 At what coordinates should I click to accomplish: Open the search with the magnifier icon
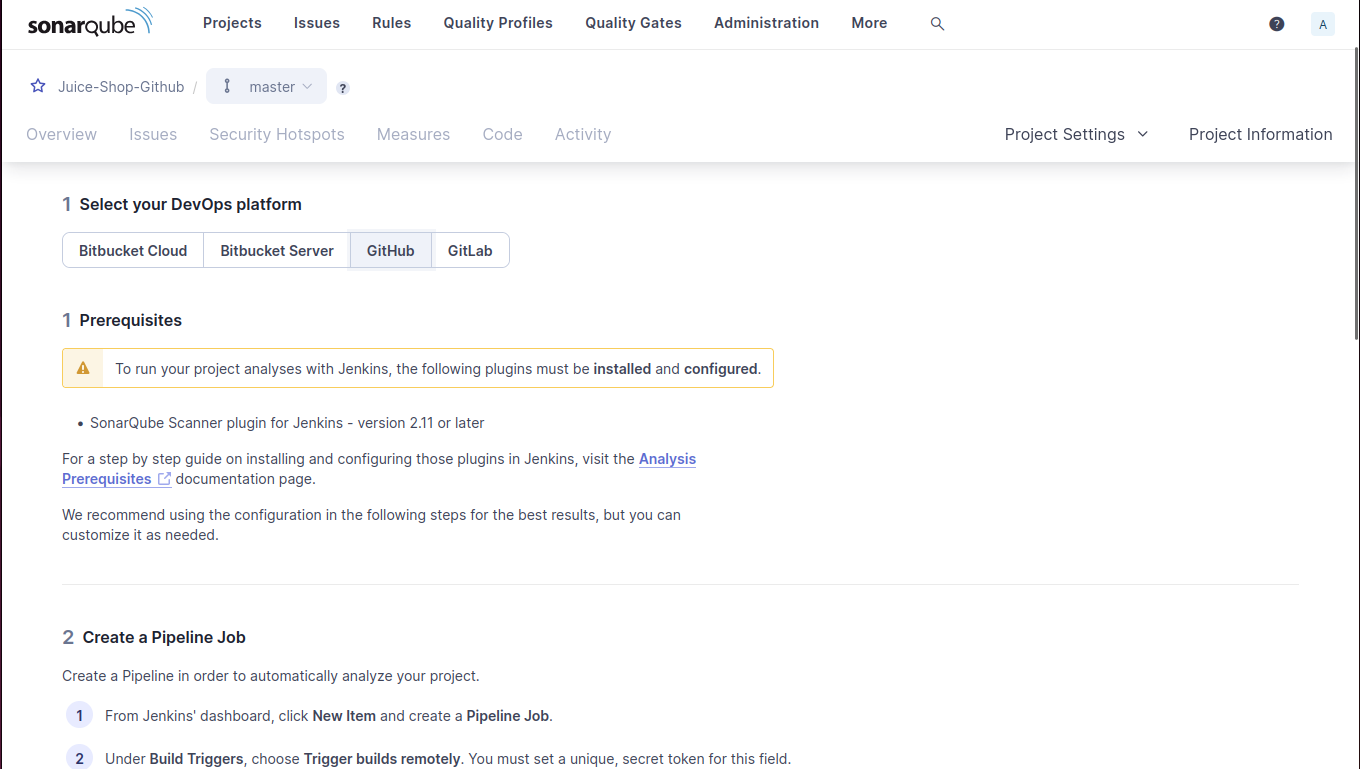pyautogui.click(x=937, y=23)
